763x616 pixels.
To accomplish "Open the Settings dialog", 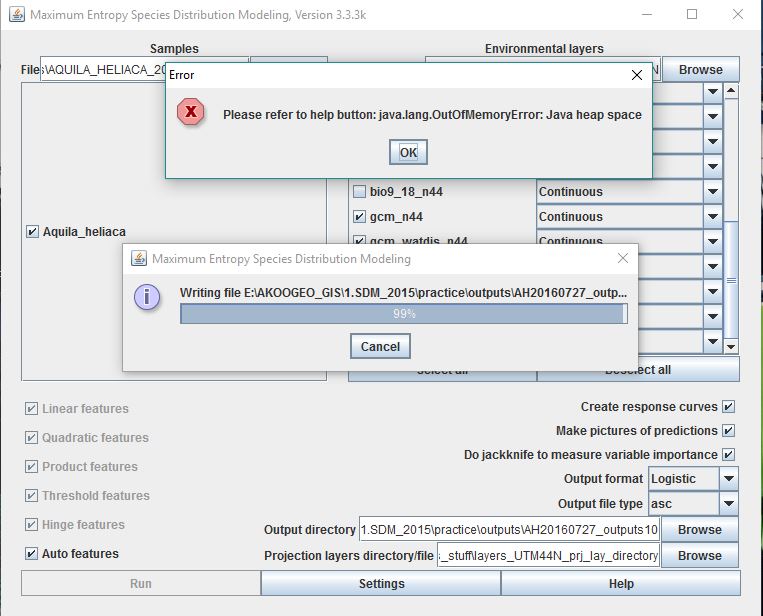I will point(382,583).
